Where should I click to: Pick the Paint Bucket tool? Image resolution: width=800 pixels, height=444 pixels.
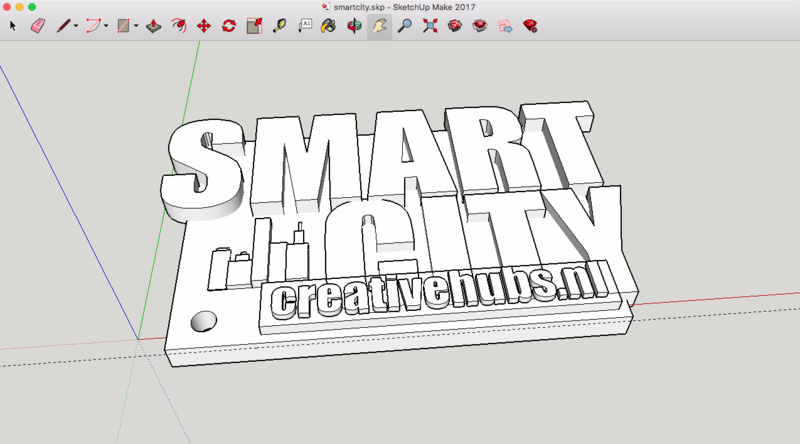click(x=329, y=25)
